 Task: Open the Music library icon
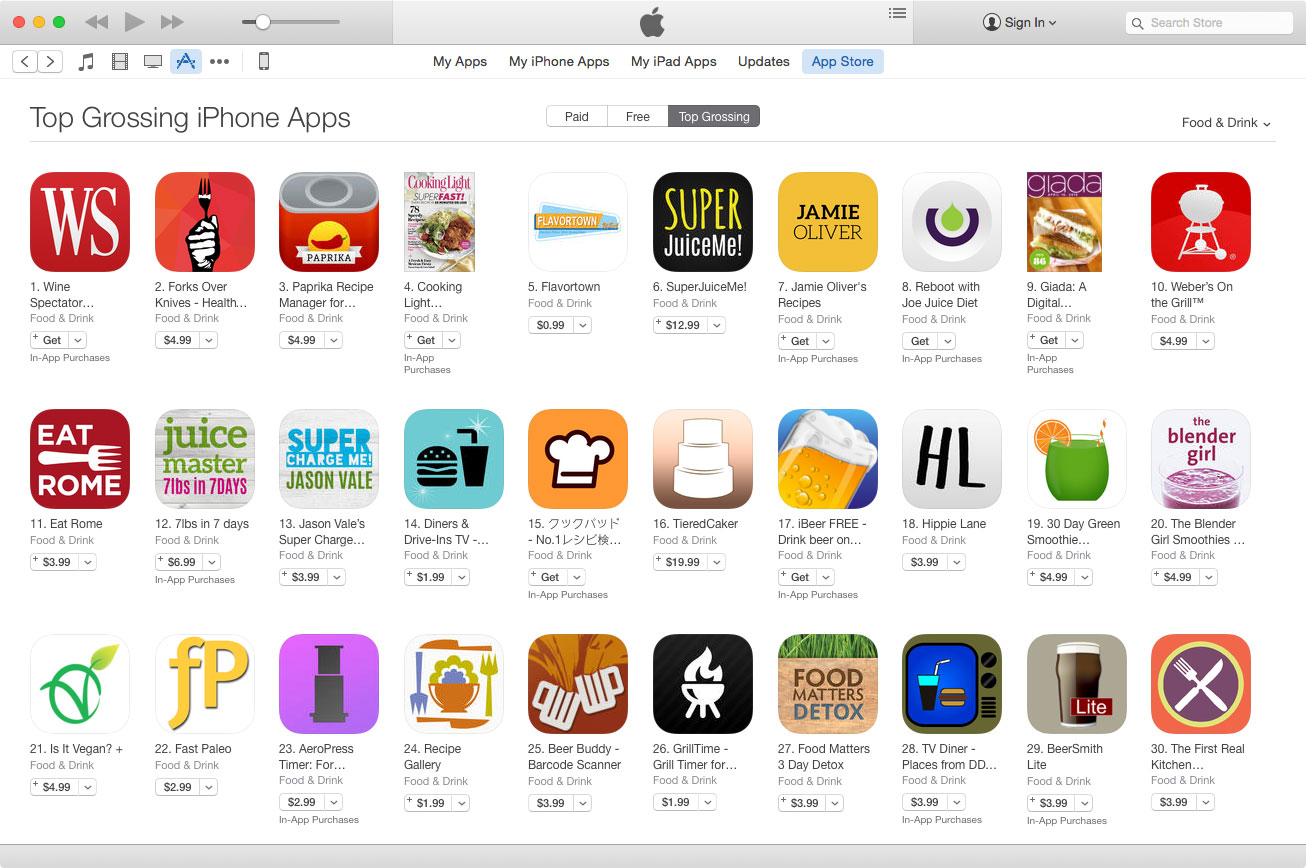tap(86, 61)
